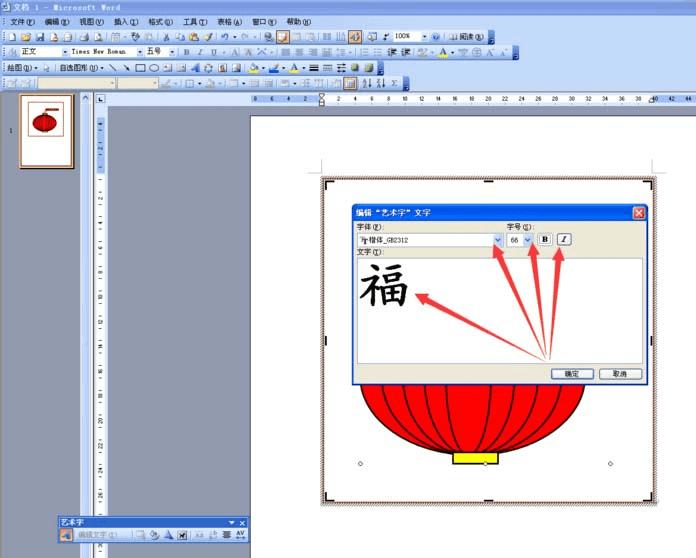Select the Arrow drawing tool

(127, 68)
